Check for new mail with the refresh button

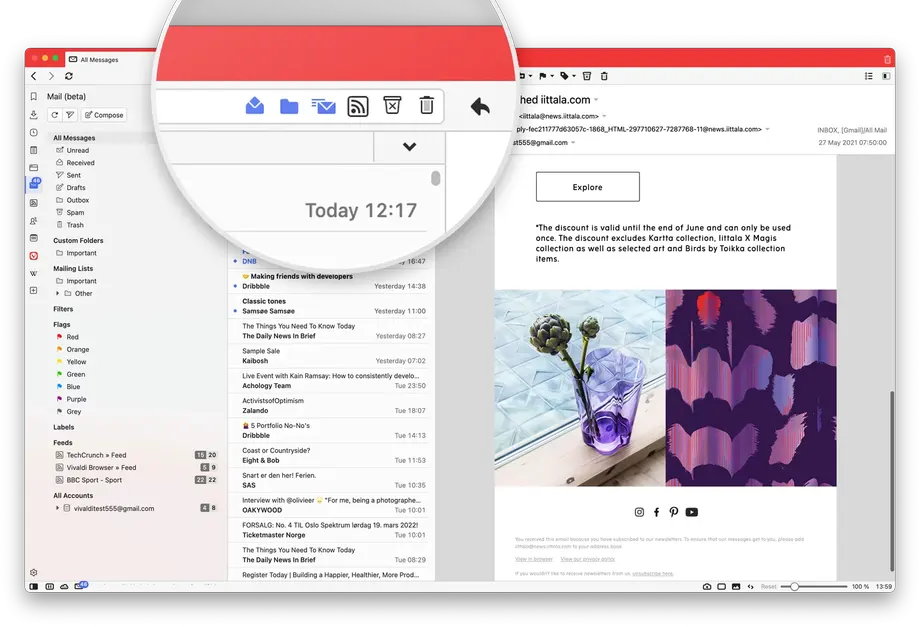tap(55, 115)
